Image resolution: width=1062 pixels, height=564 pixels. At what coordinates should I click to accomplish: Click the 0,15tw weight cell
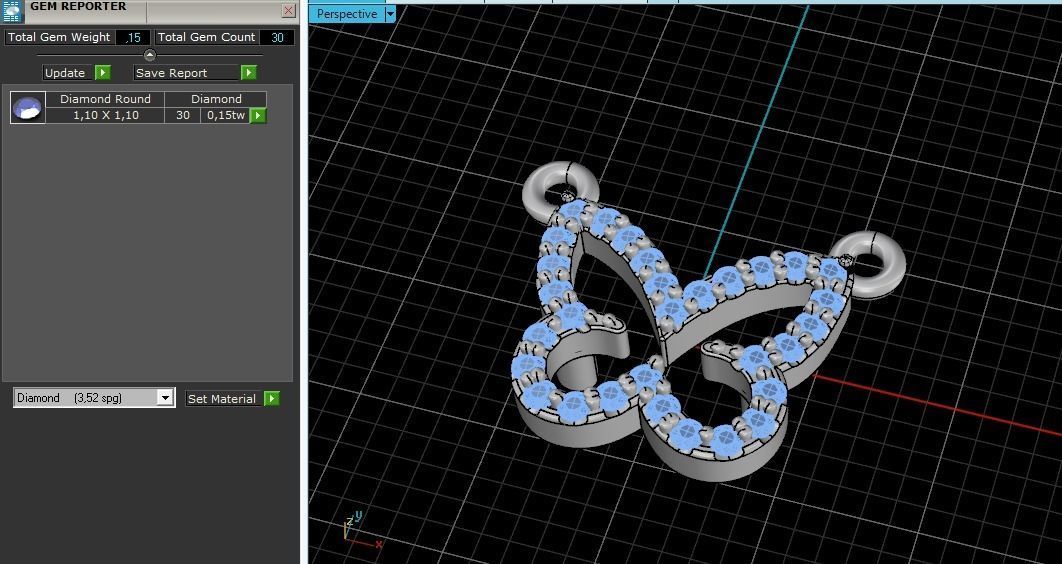[x=226, y=116]
